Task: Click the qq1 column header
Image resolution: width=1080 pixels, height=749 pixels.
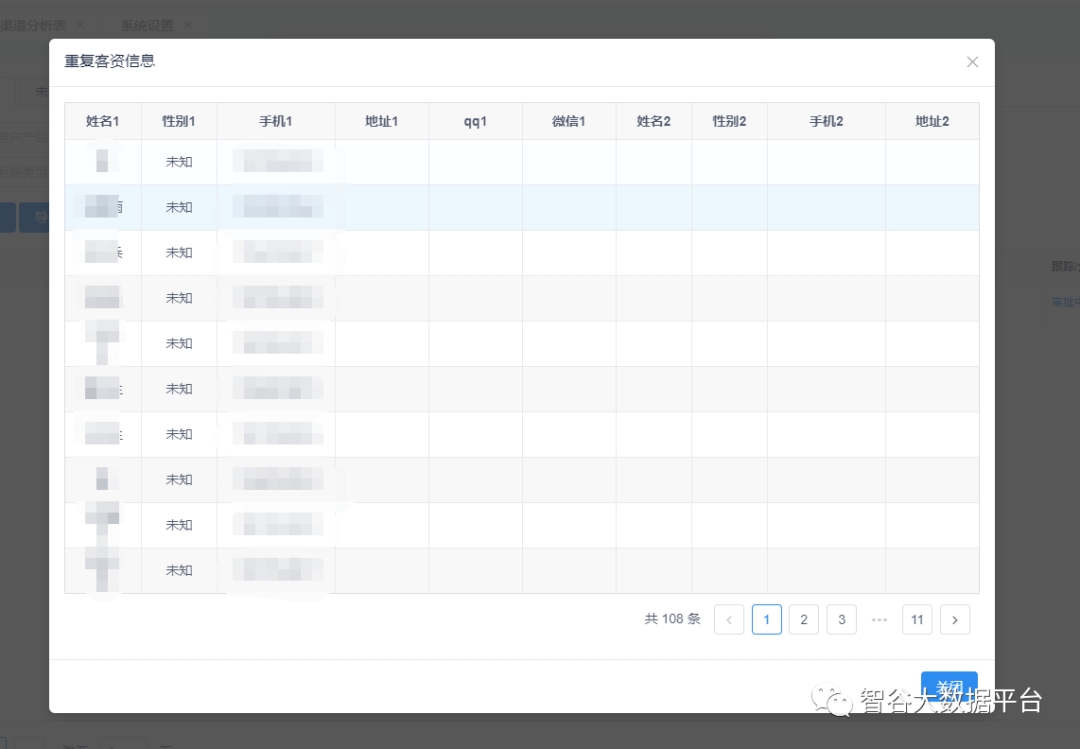Action: pos(475,121)
